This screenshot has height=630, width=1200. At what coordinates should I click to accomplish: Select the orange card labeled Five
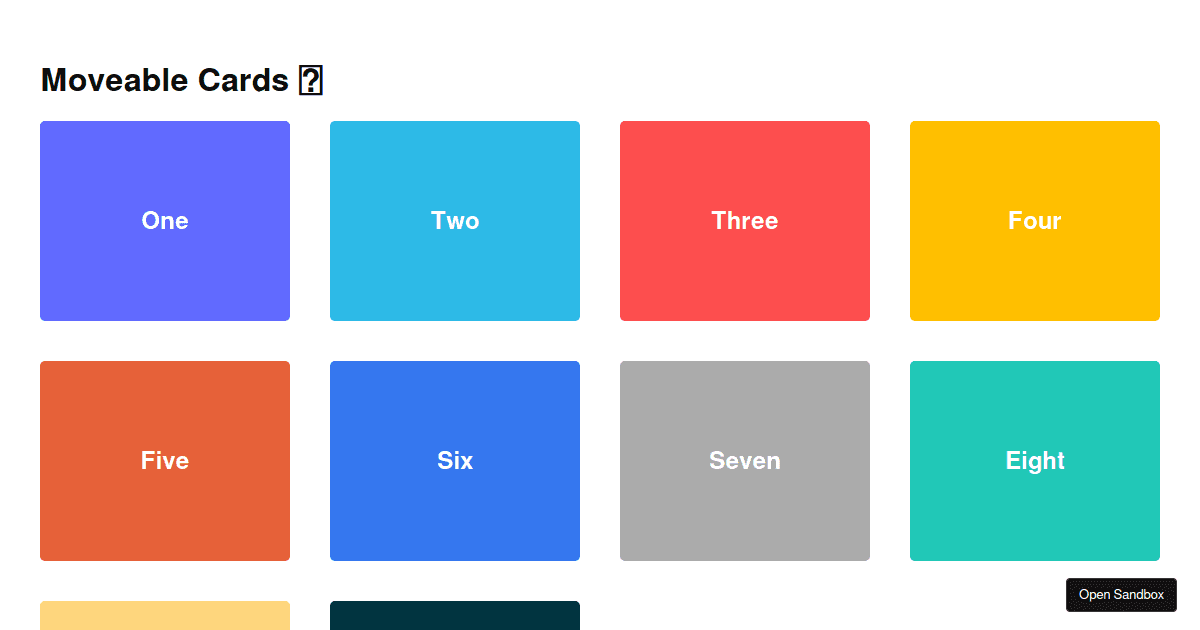point(164,460)
